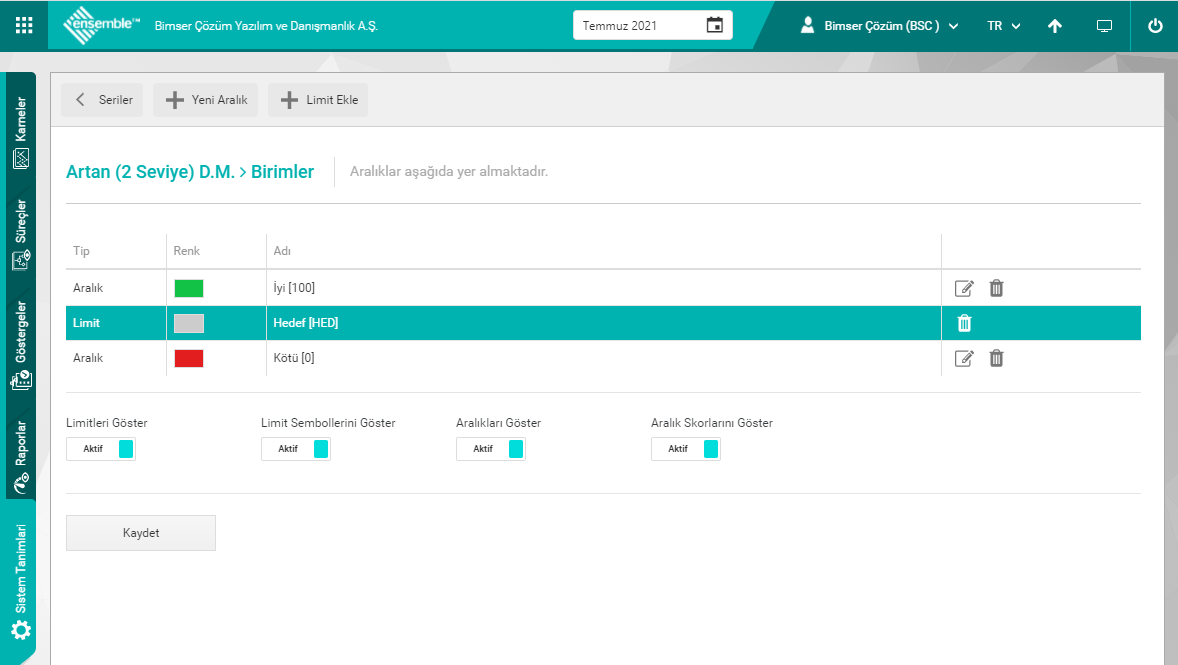This screenshot has height=665, width=1178.
Task: Toggle the Aralık Skorlarını Göster switch
Action: click(685, 449)
